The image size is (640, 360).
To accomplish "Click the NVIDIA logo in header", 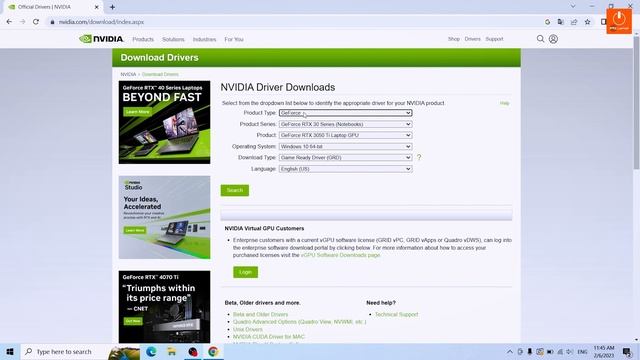I will (x=101, y=39).
